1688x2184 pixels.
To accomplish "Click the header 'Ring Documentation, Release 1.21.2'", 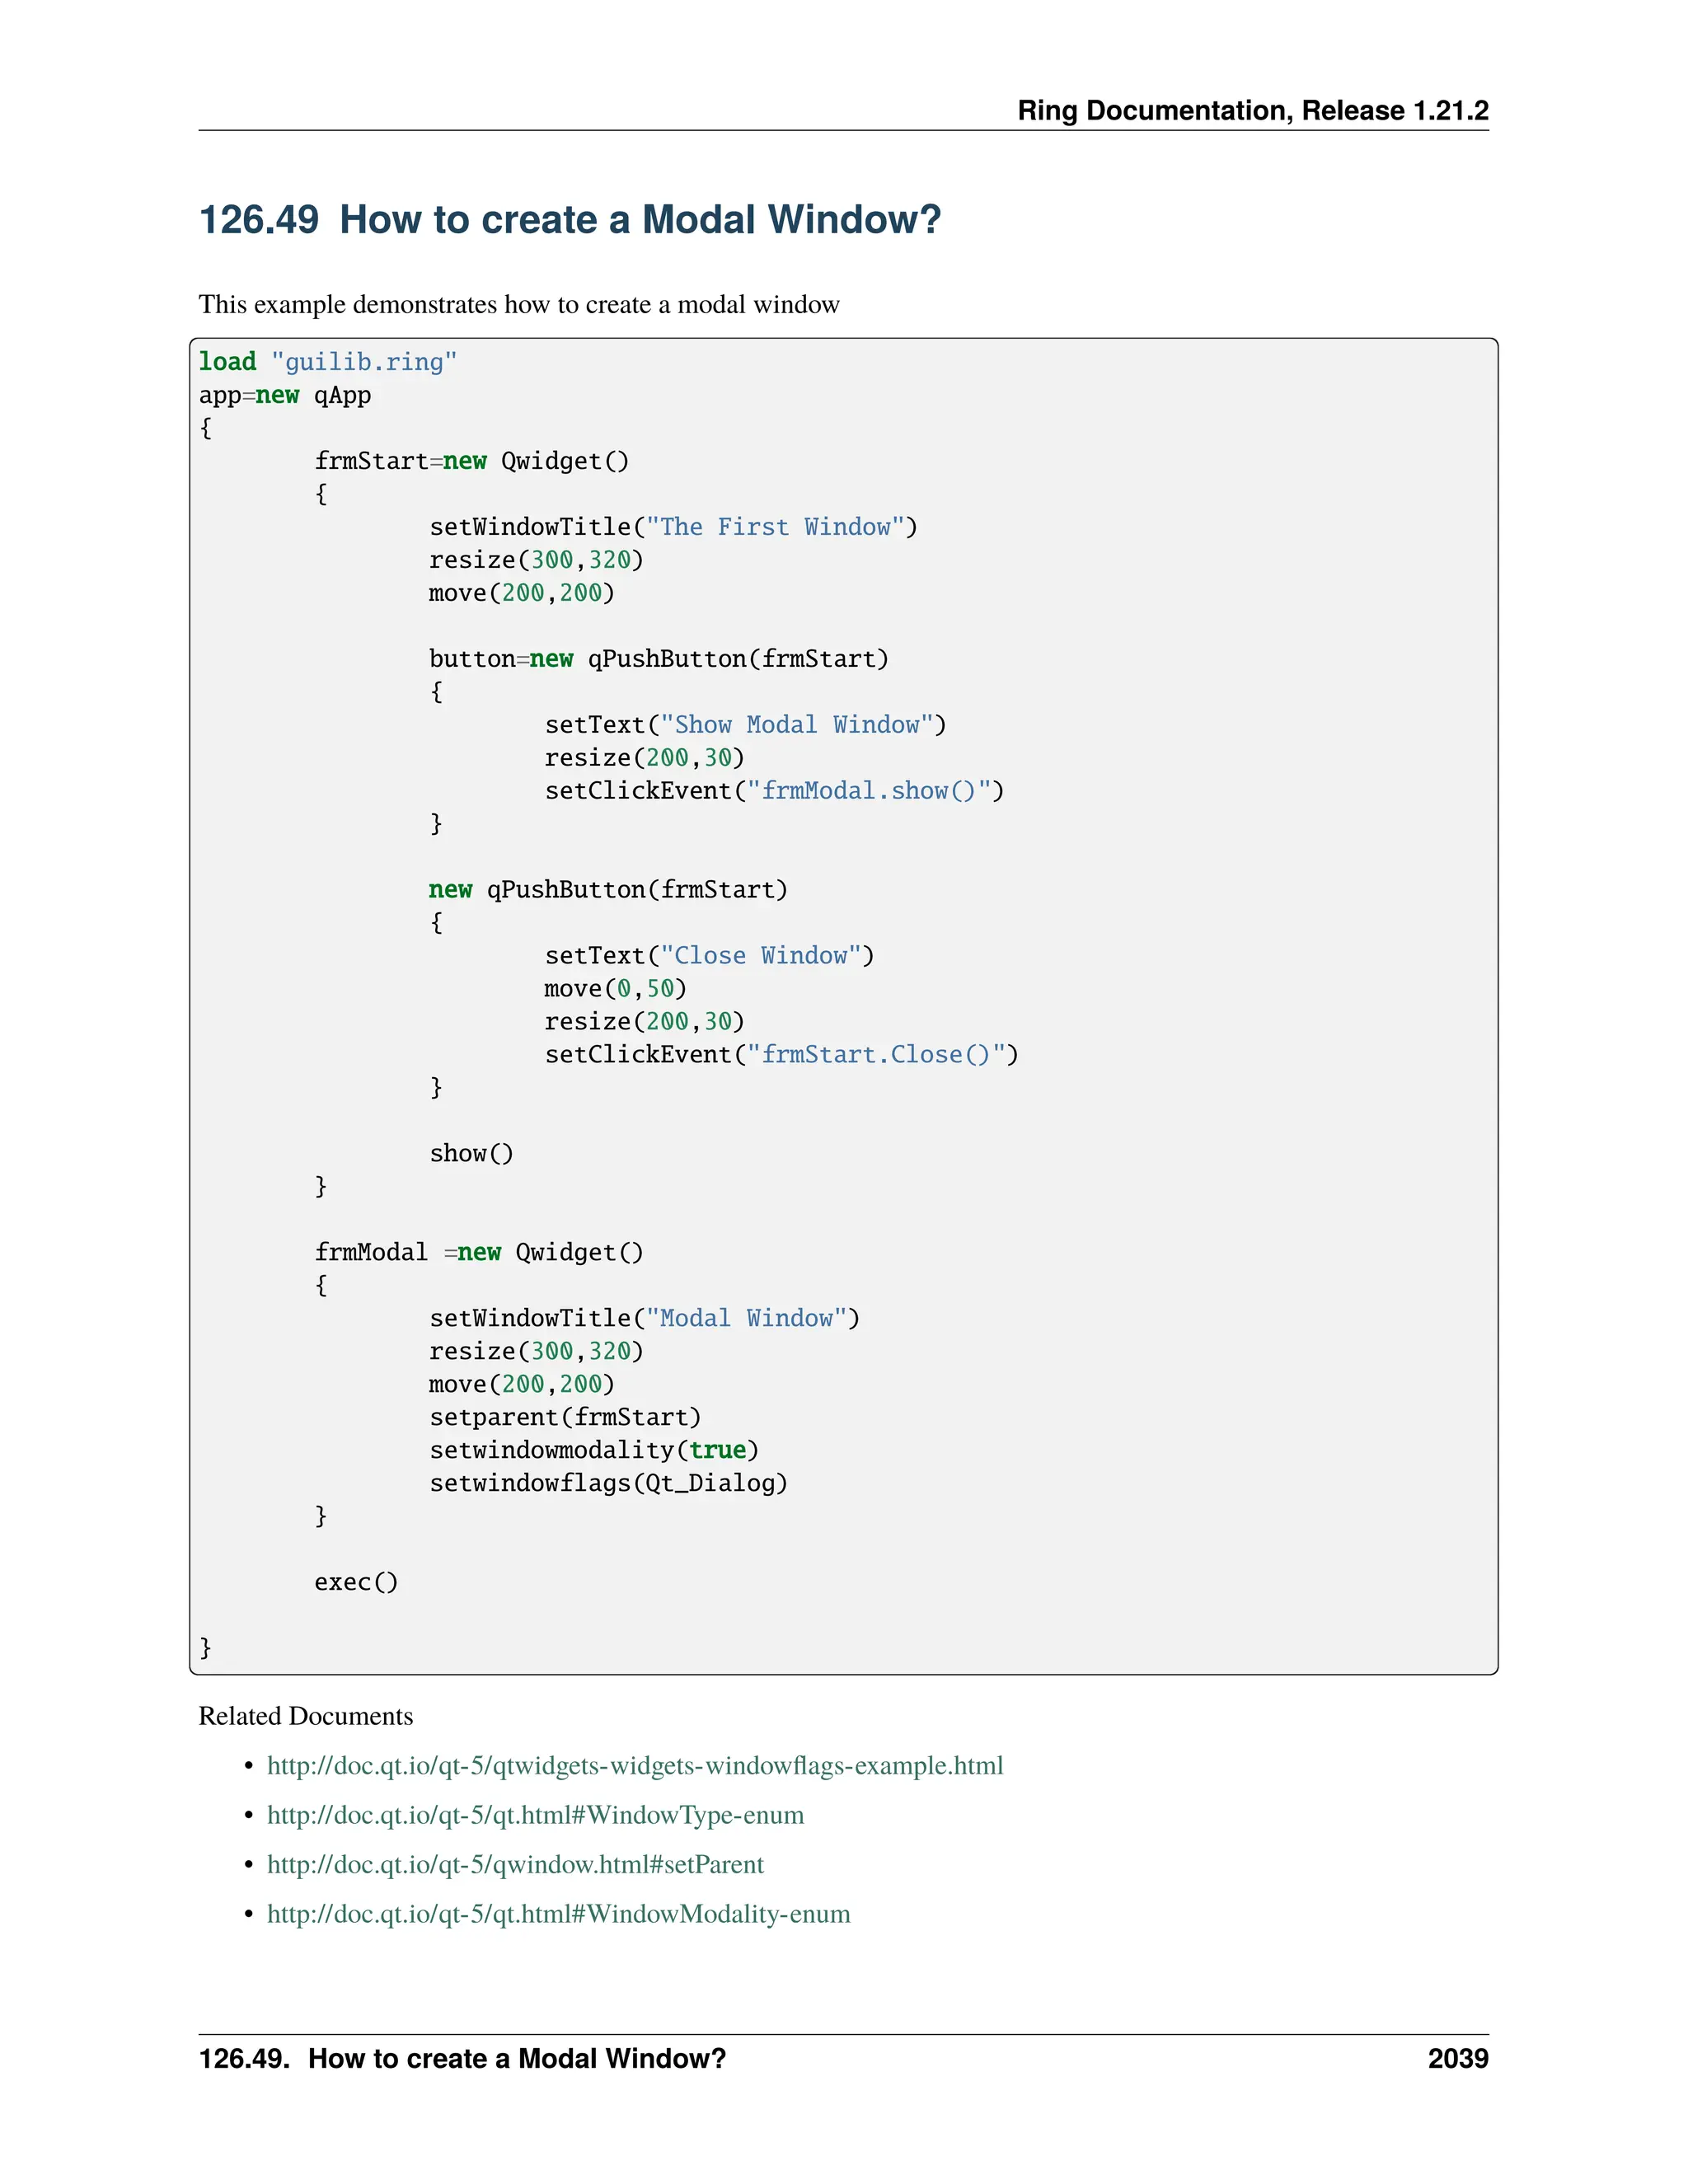I will [1252, 110].
